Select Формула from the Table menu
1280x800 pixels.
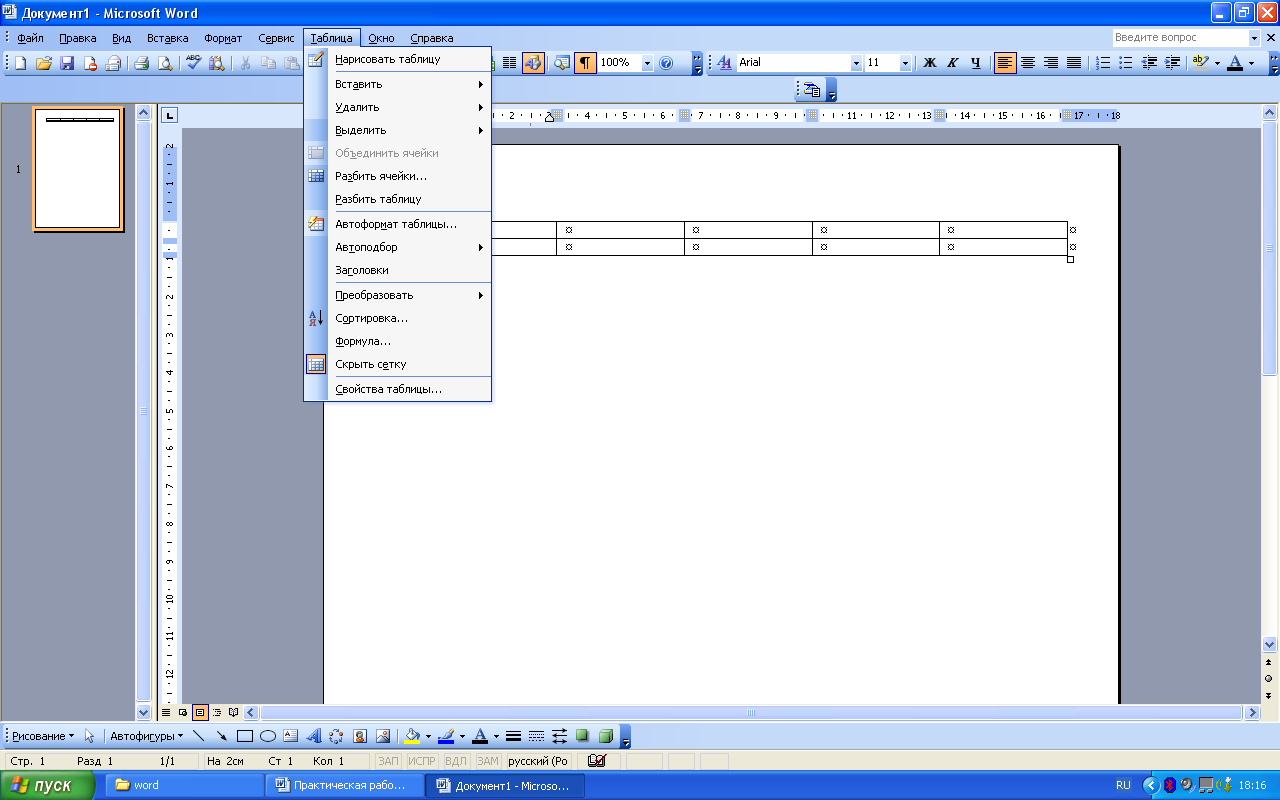pos(397,341)
